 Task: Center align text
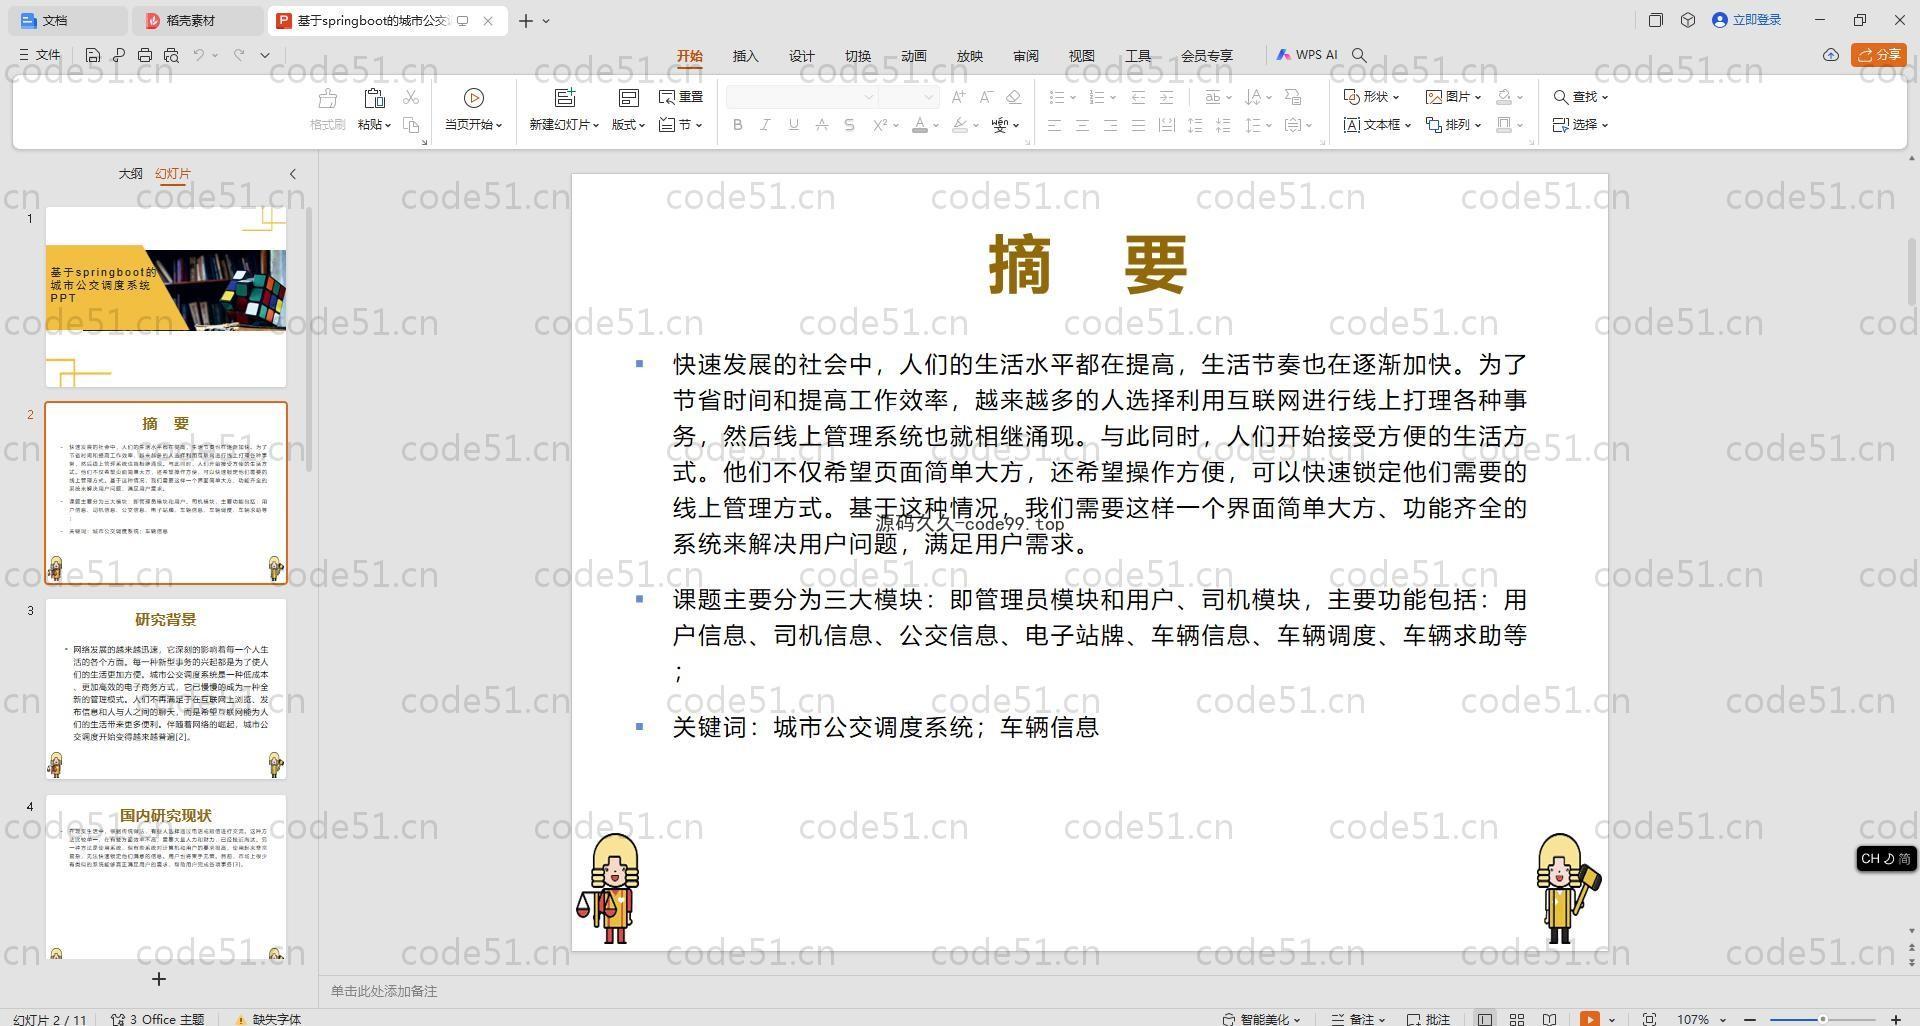coord(1082,125)
